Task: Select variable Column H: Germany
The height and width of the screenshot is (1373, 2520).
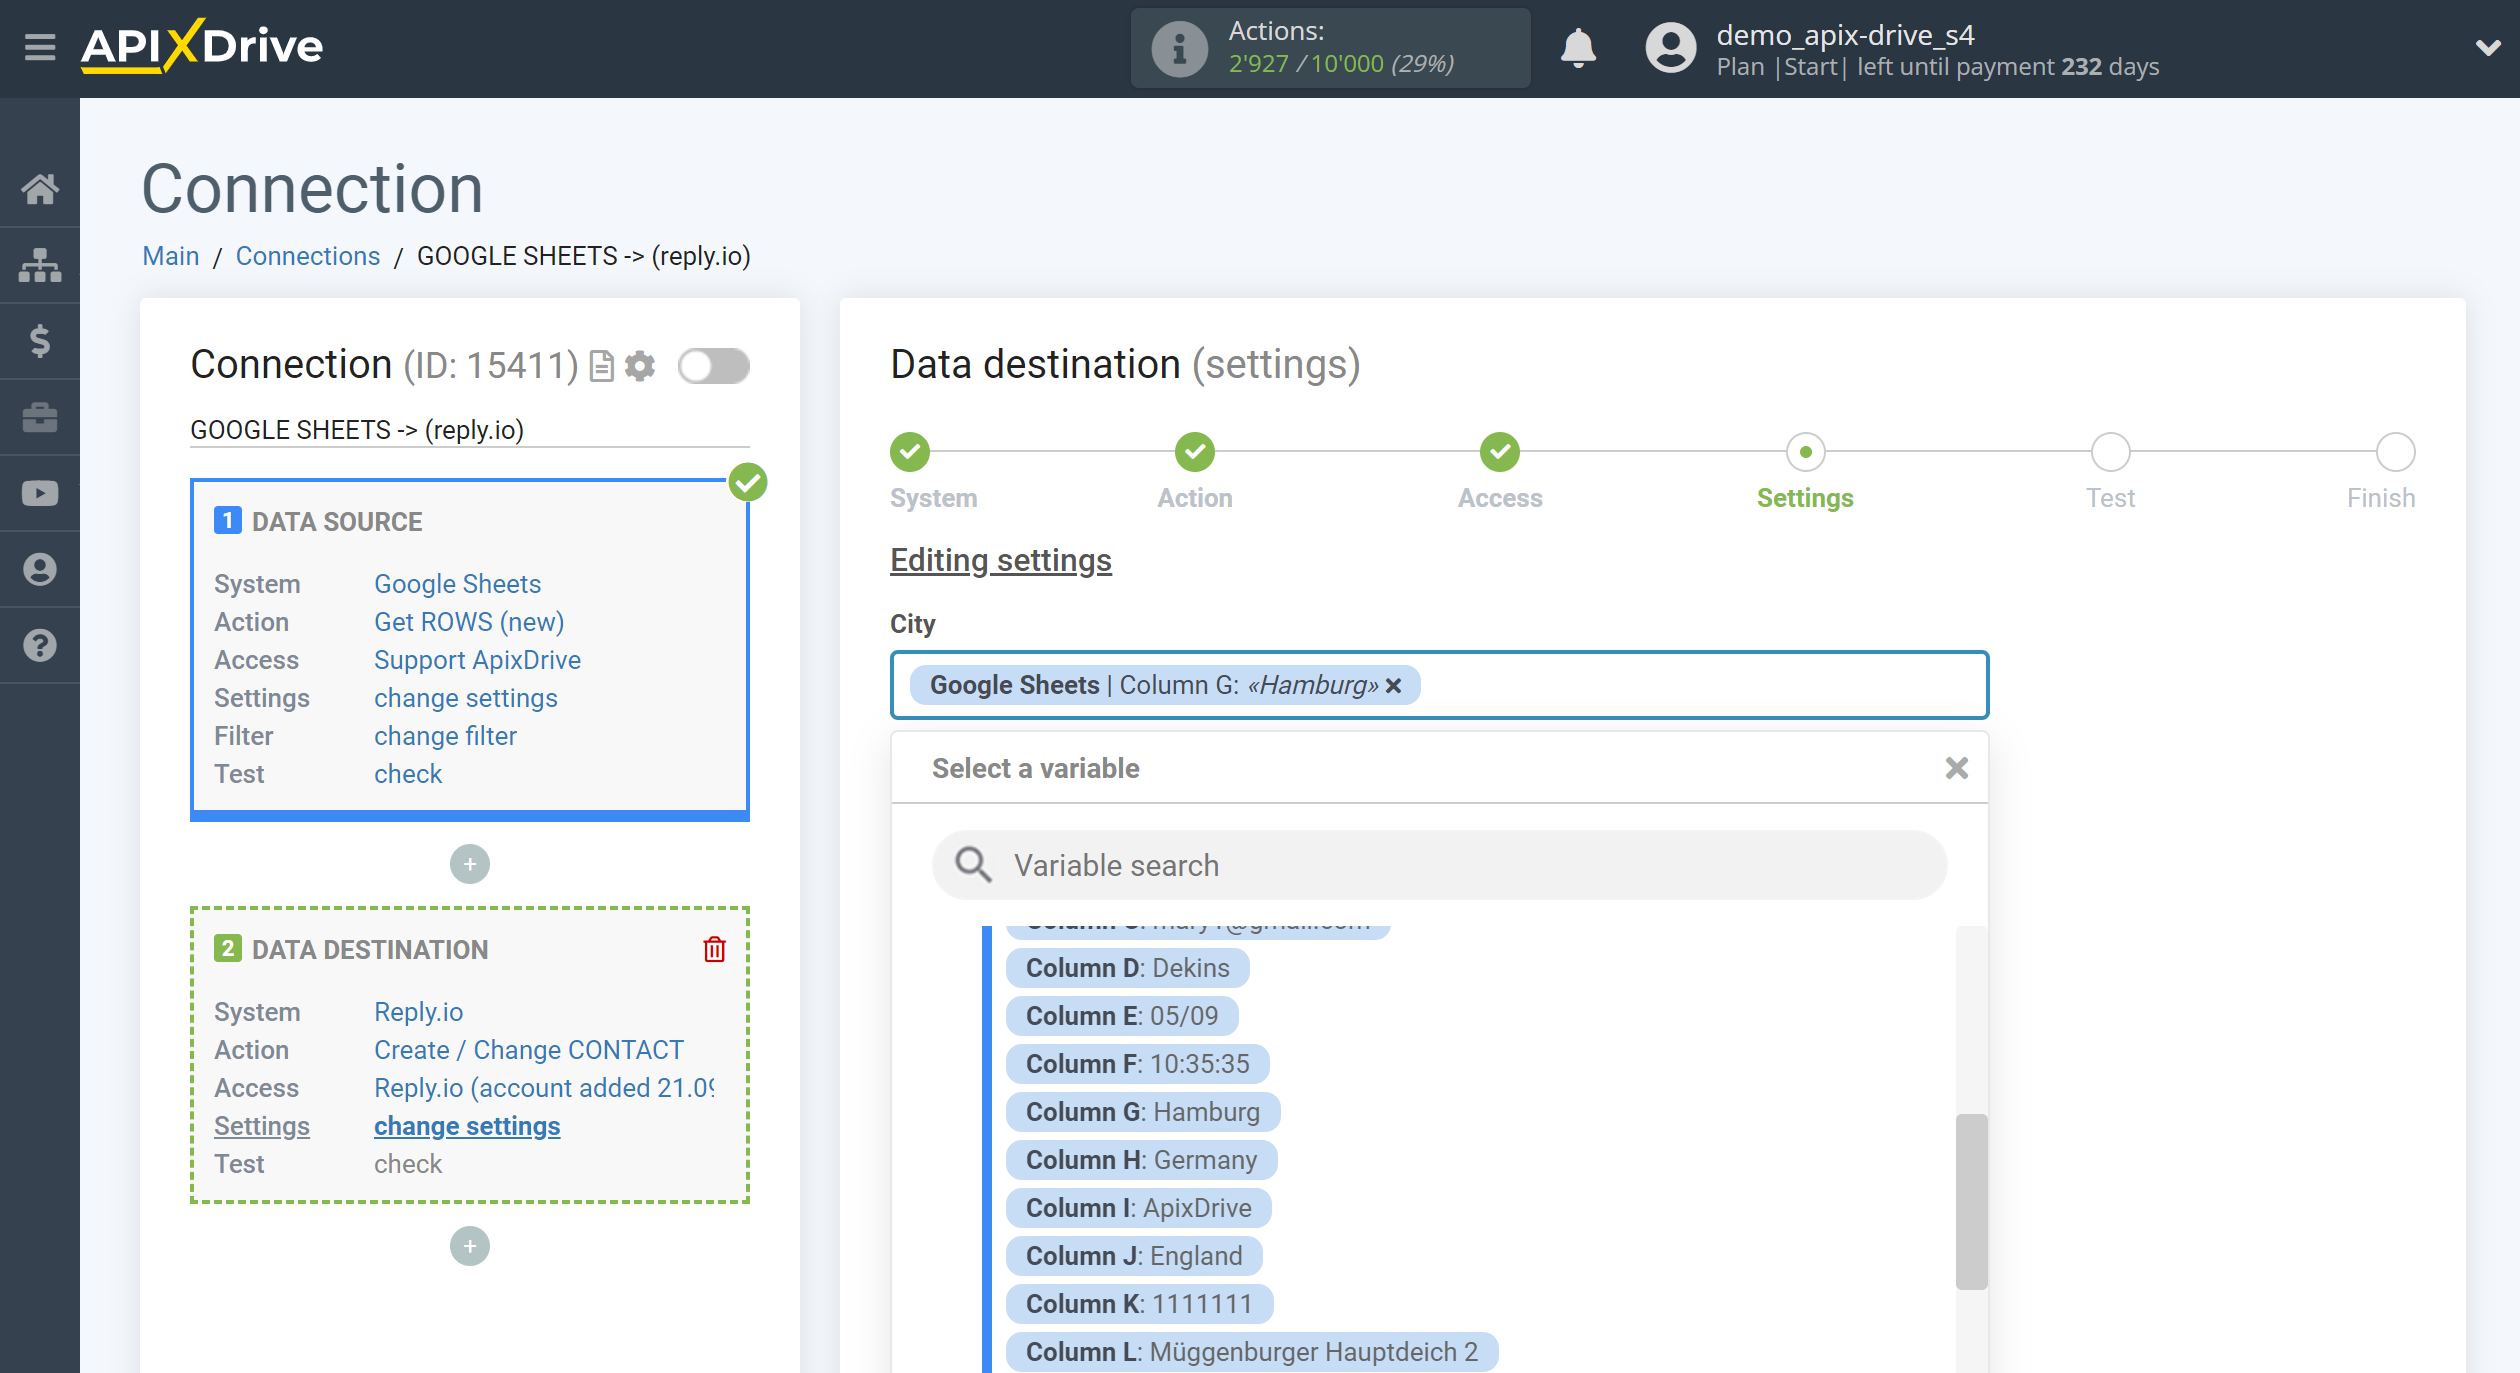Action: (x=1141, y=1160)
